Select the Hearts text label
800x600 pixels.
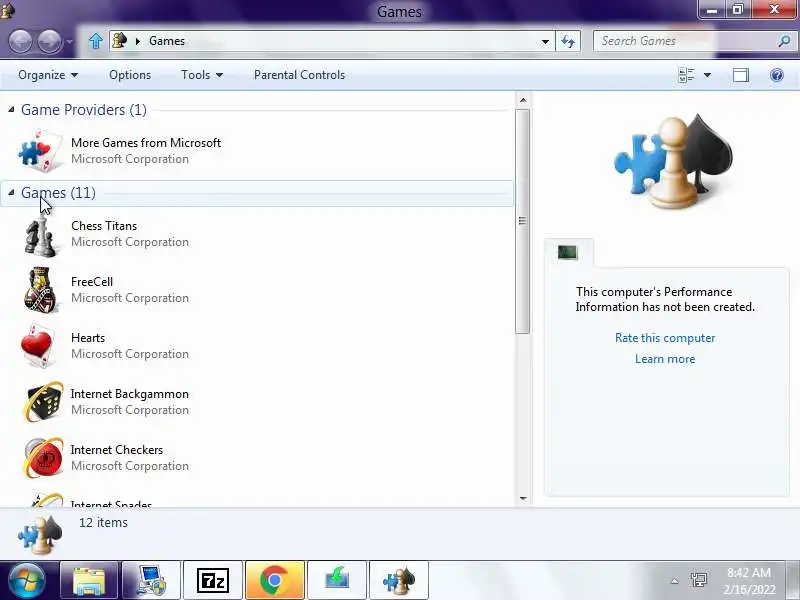88,338
